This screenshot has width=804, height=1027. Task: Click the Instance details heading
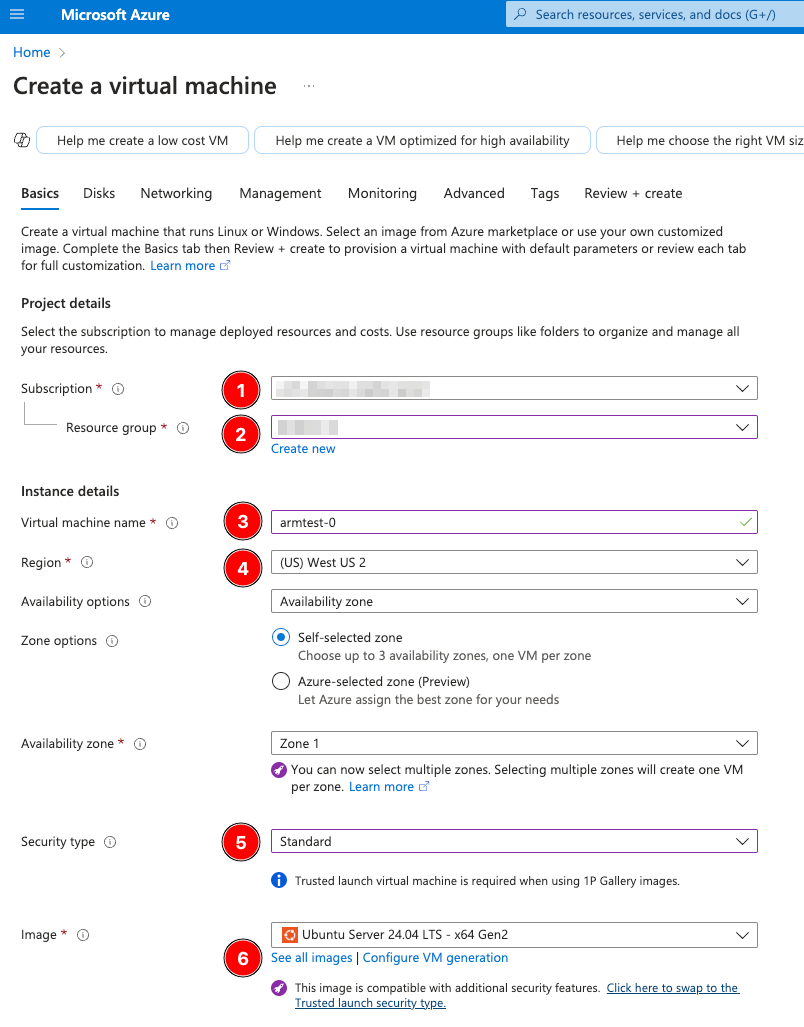(x=70, y=491)
